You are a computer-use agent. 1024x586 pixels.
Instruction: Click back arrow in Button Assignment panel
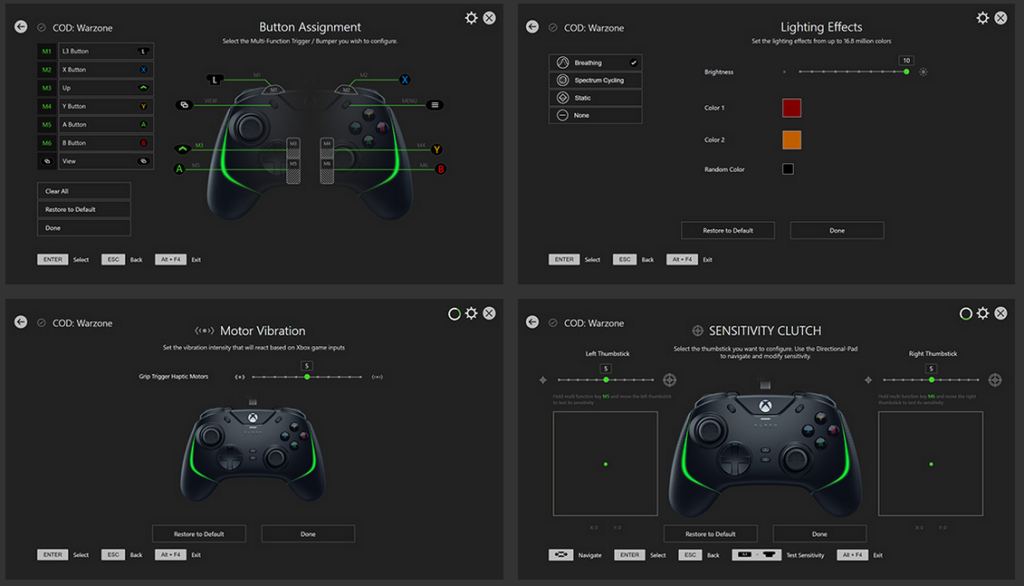(x=21, y=27)
